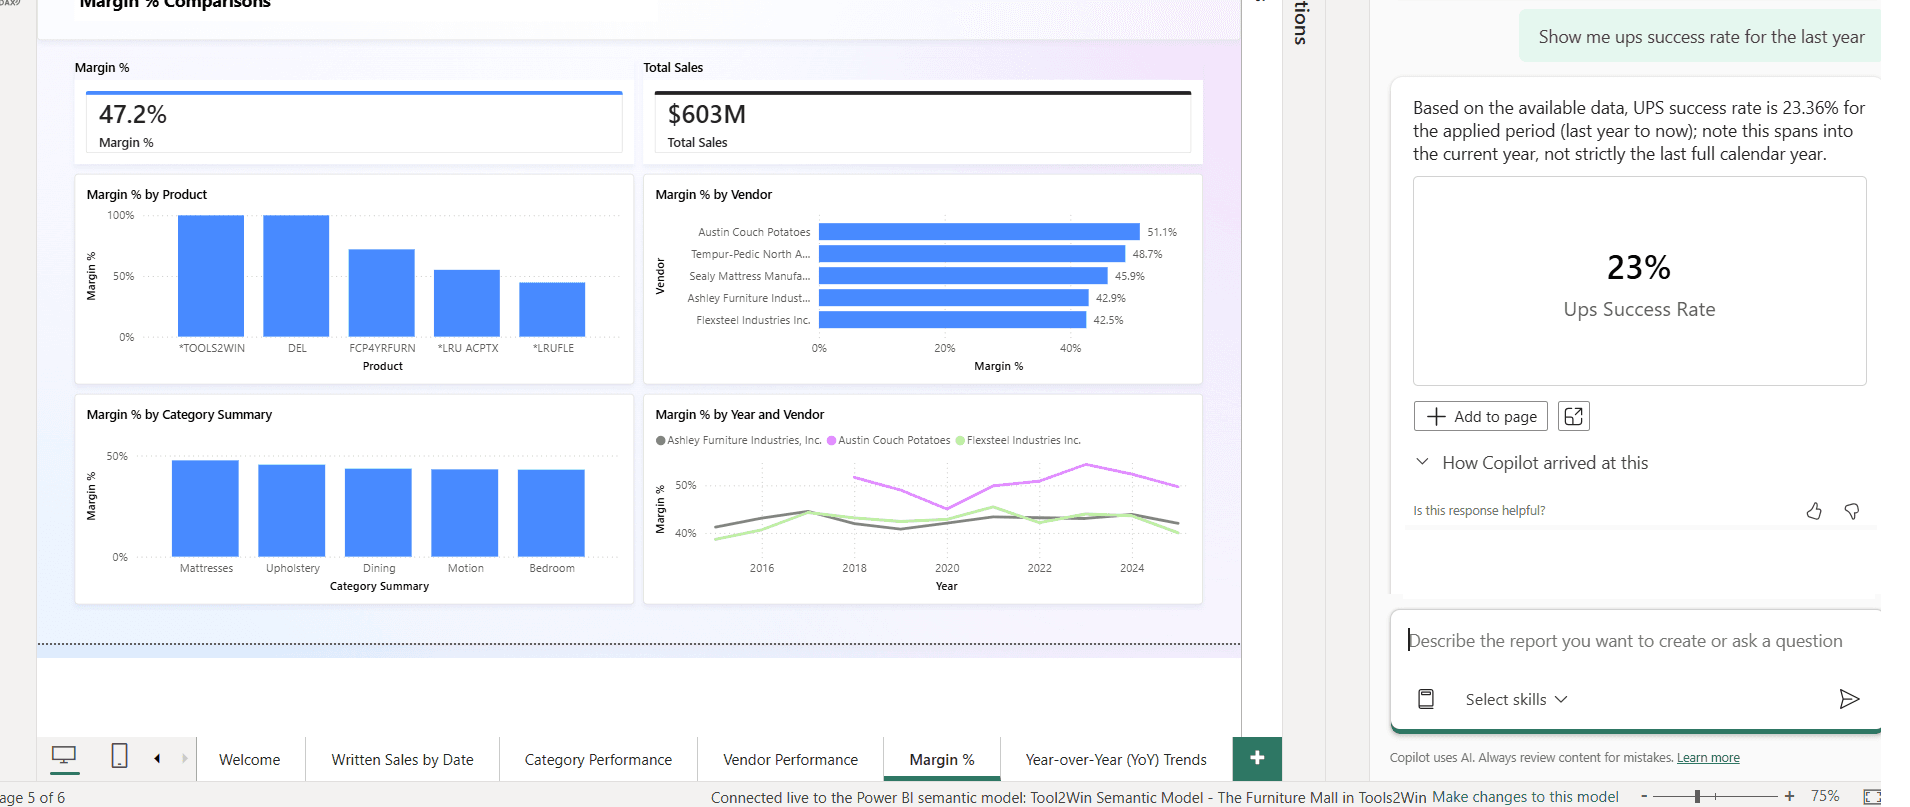Select Ashley Furniture Indust... vendor bar

(954, 298)
